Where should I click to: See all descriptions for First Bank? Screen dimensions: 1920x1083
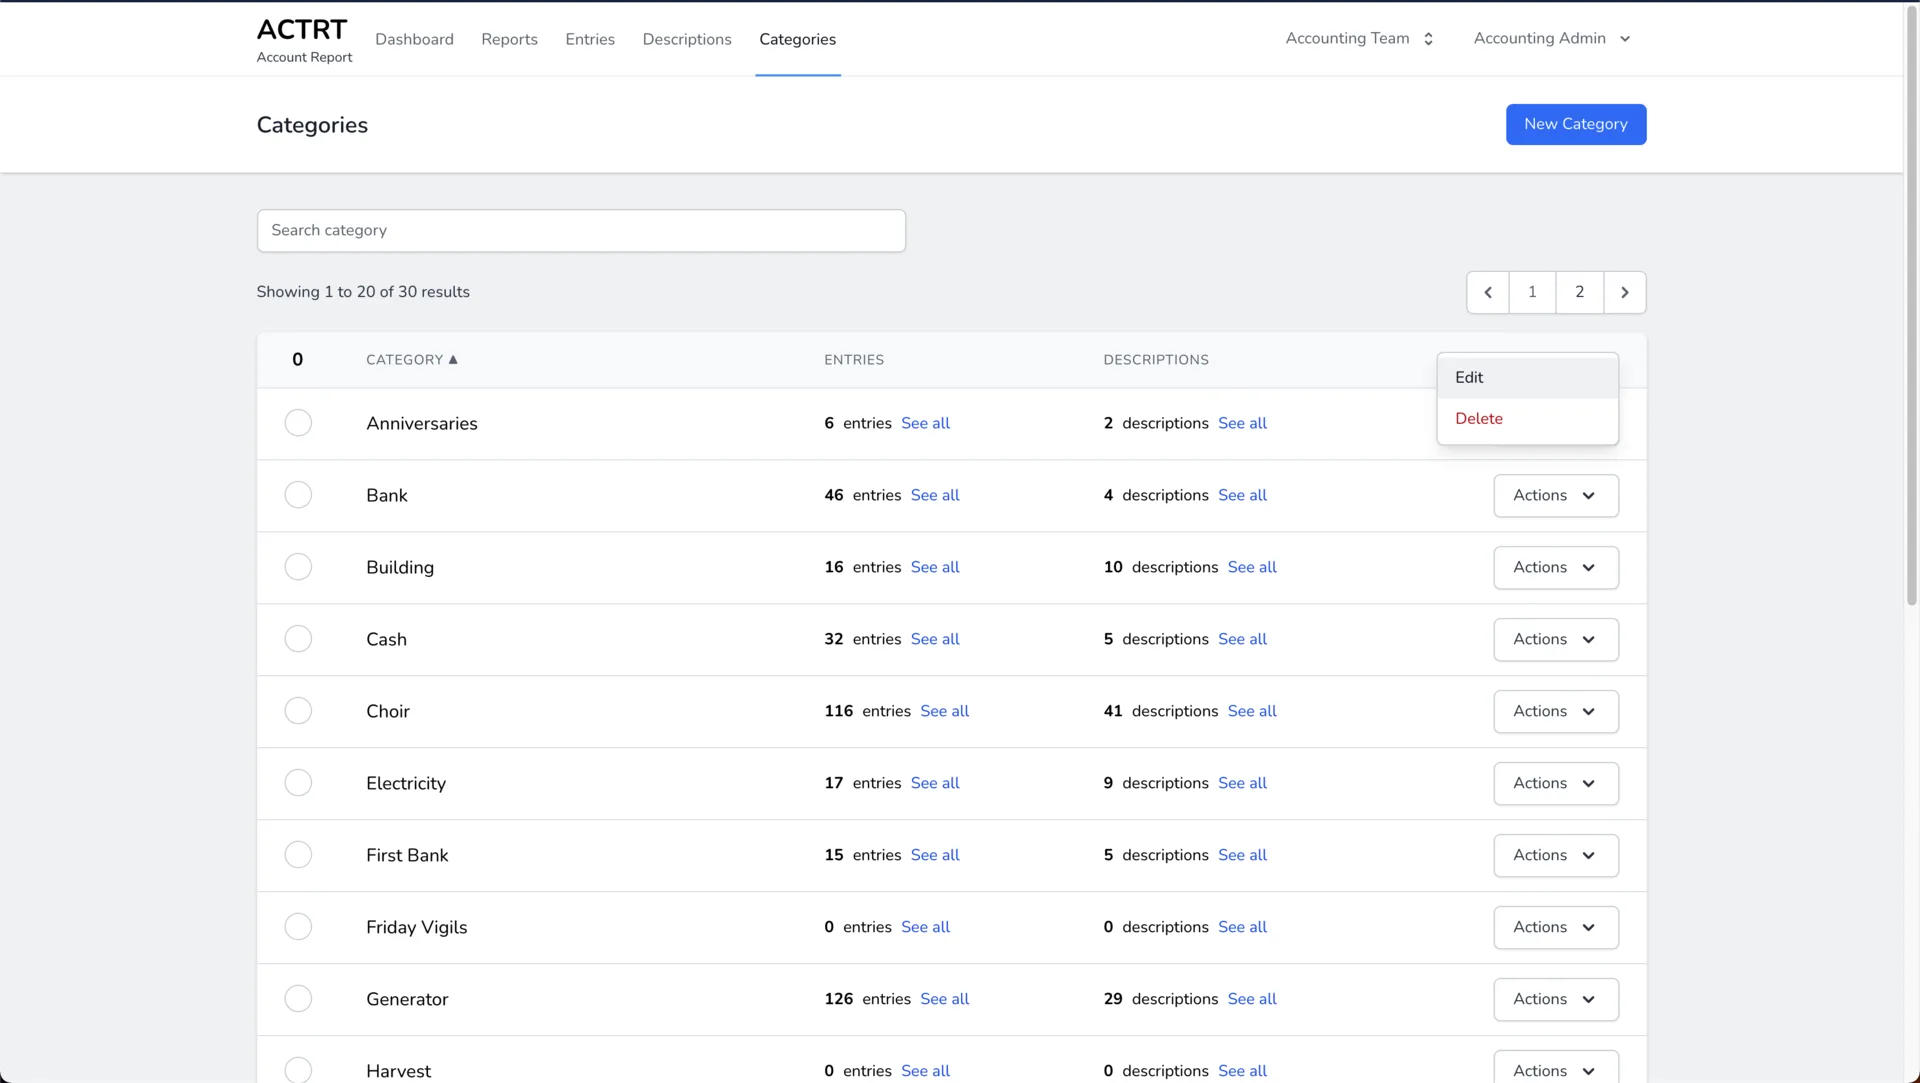1242,855
